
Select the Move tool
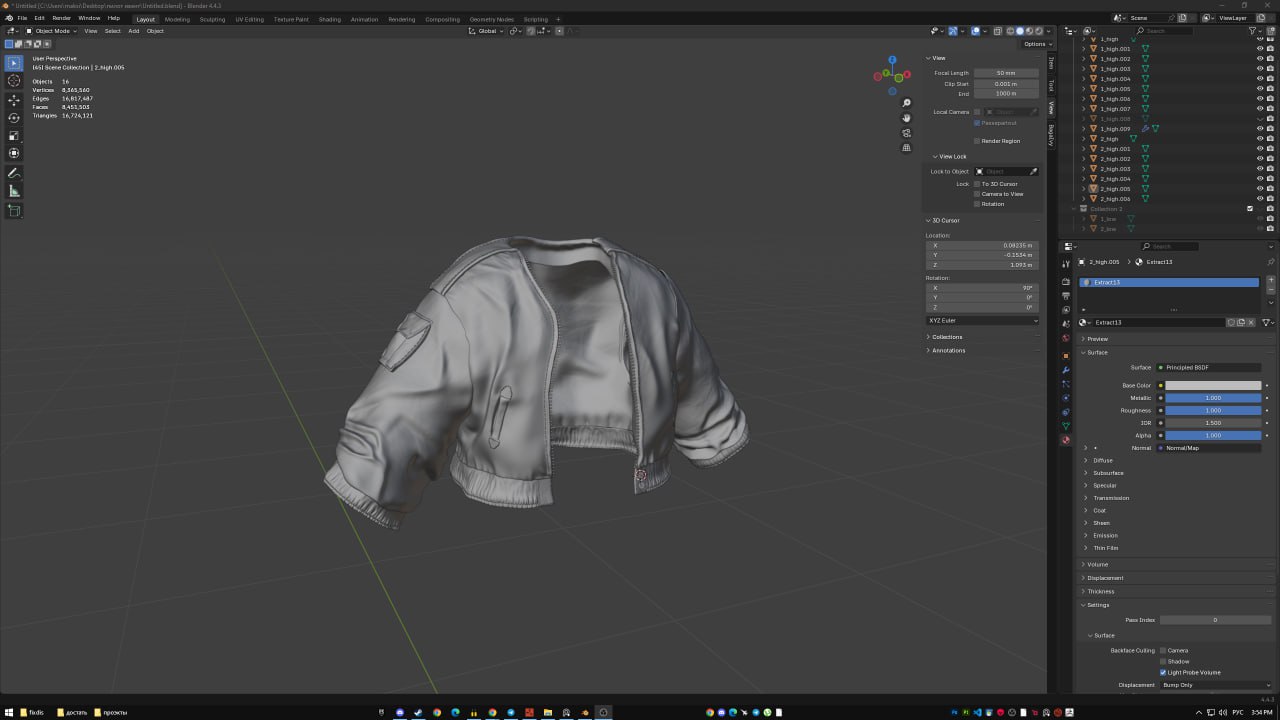pyautogui.click(x=14, y=100)
